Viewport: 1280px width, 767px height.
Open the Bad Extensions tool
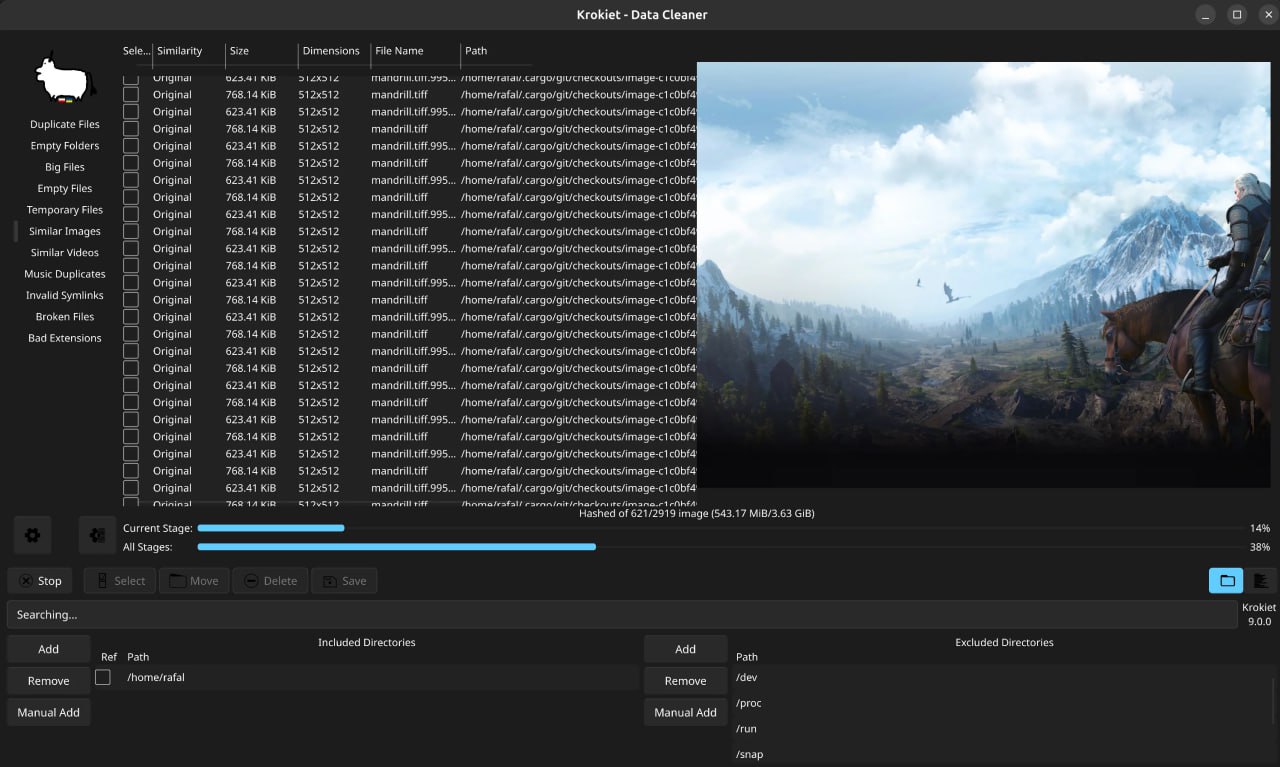[65, 337]
